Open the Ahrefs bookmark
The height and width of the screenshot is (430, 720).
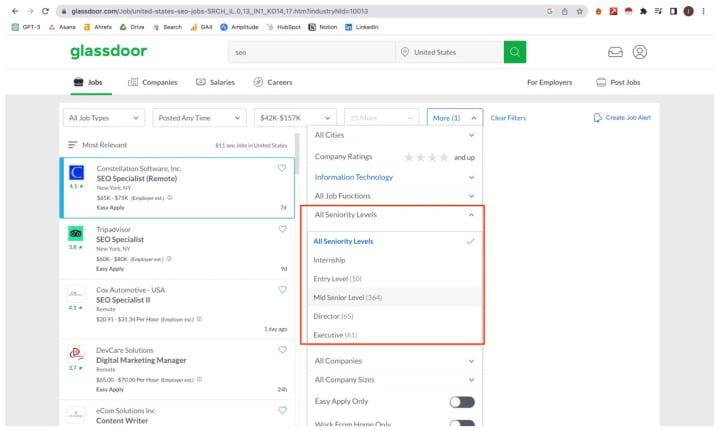click(x=98, y=27)
